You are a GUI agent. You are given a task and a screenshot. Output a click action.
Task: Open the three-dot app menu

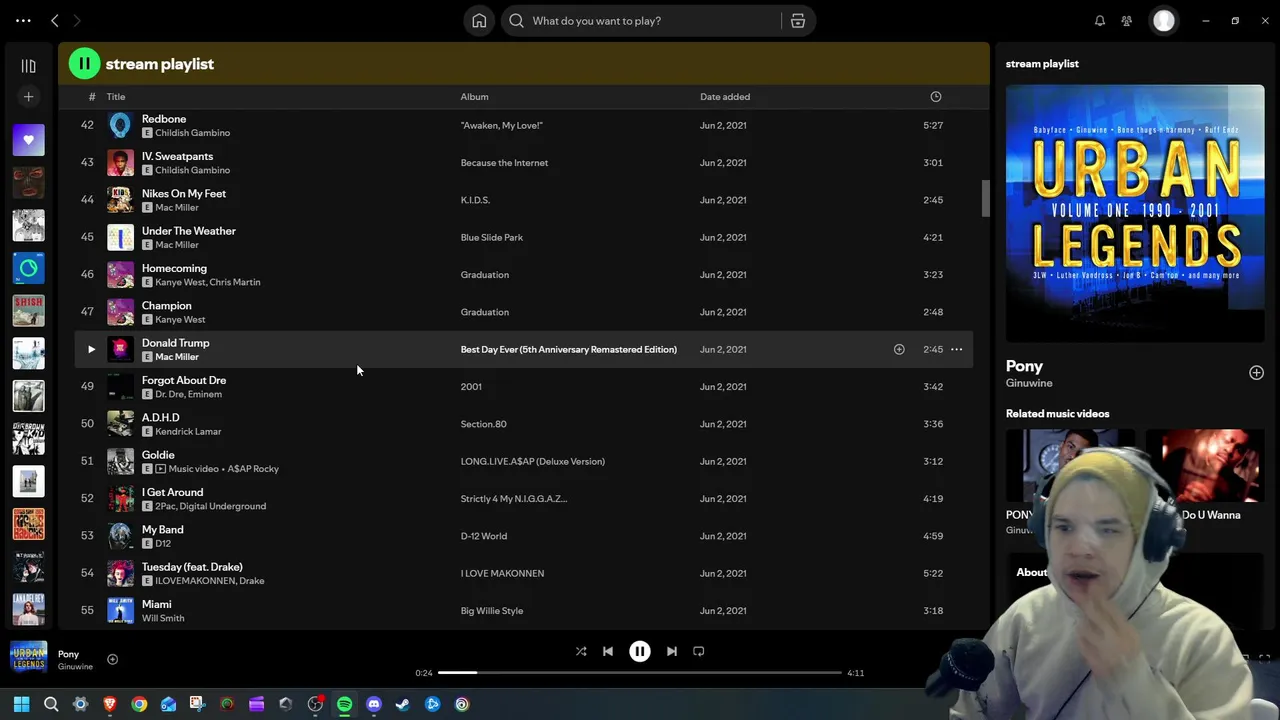[x=23, y=21]
